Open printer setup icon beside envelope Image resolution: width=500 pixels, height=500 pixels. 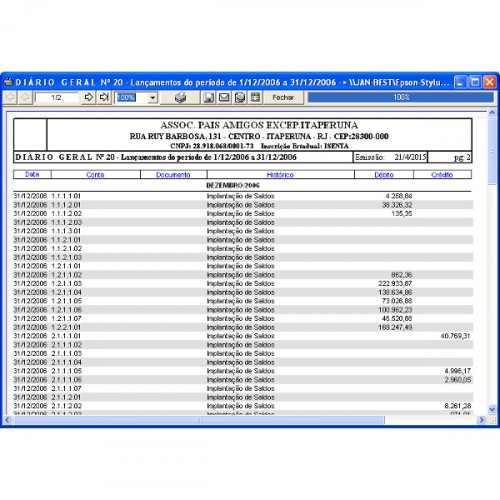[240, 97]
